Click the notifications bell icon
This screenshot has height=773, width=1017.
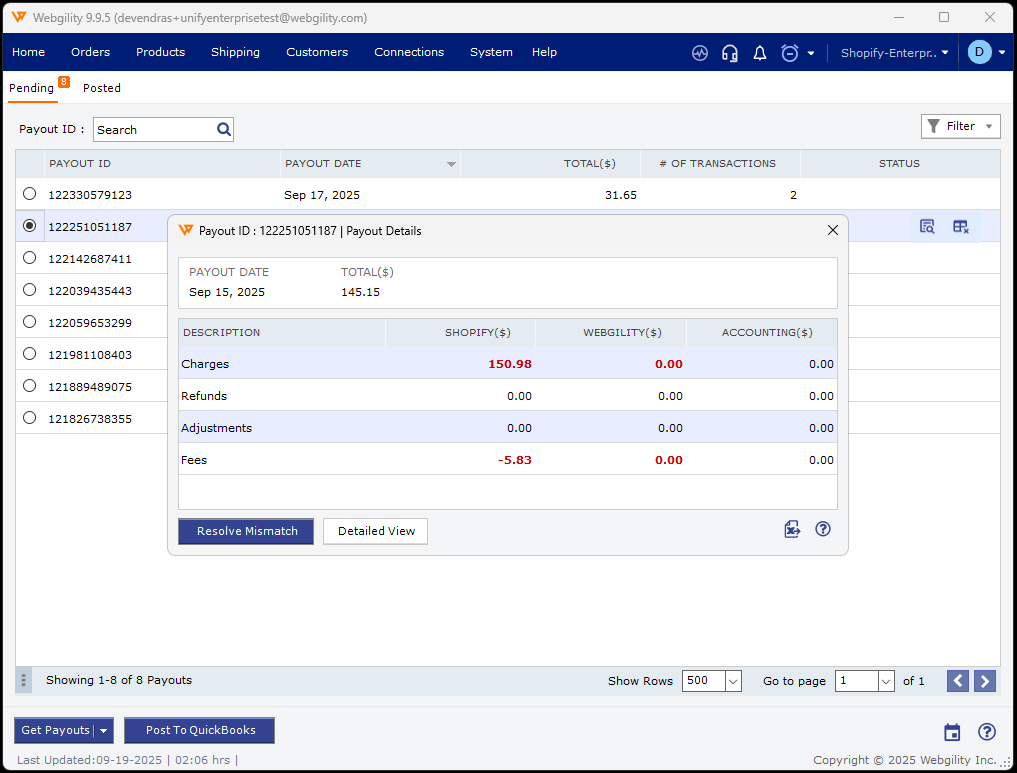click(760, 53)
